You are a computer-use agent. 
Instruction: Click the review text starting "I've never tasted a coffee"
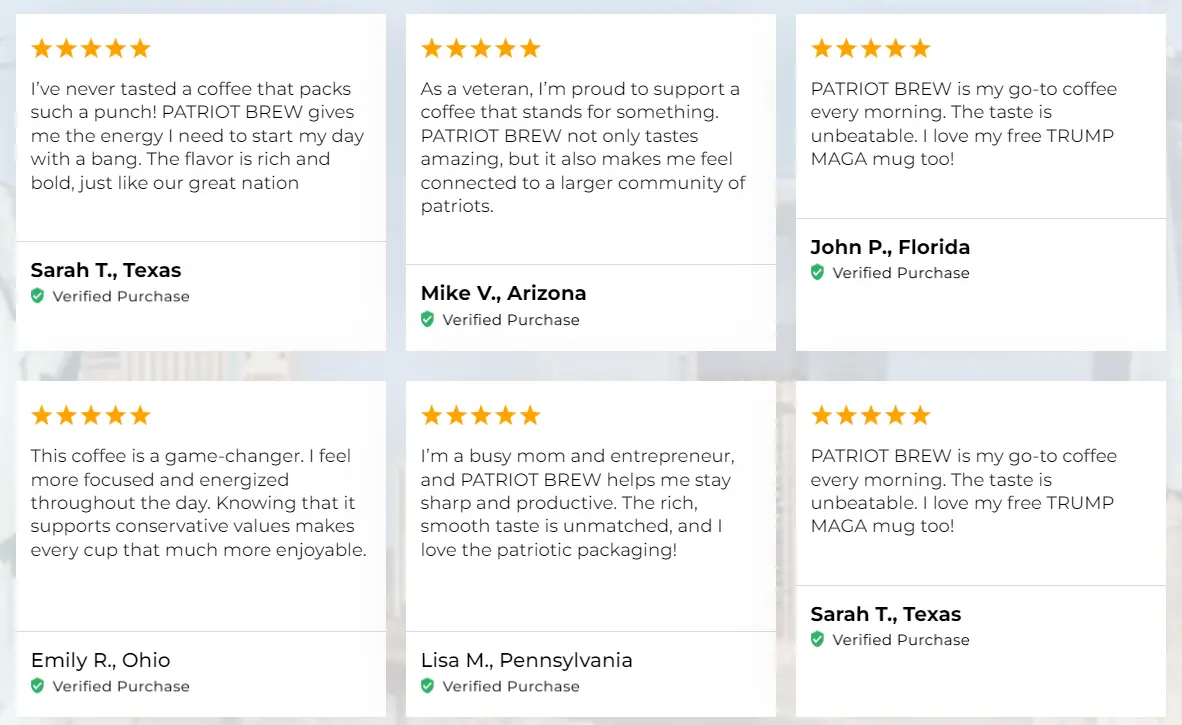tap(198, 136)
